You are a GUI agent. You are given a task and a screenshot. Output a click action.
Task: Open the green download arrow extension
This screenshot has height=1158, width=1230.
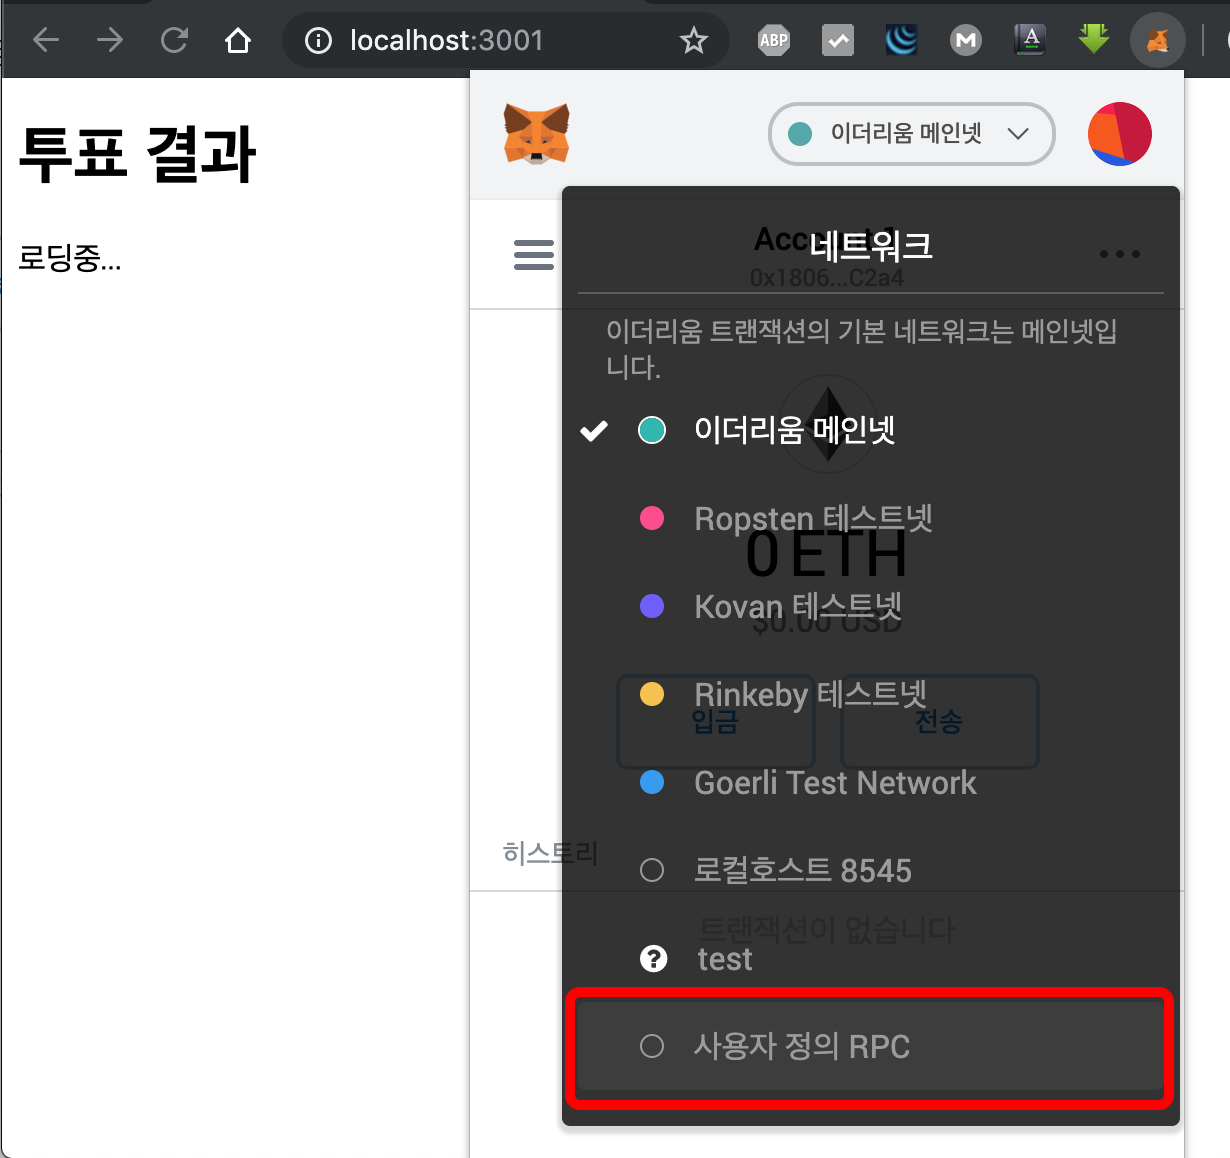[1094, 40]
